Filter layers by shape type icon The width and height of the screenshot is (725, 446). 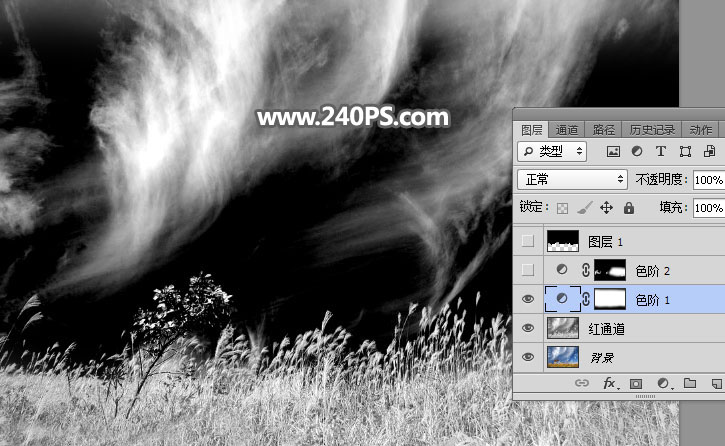pyautogui.click(x=685, y=152)
